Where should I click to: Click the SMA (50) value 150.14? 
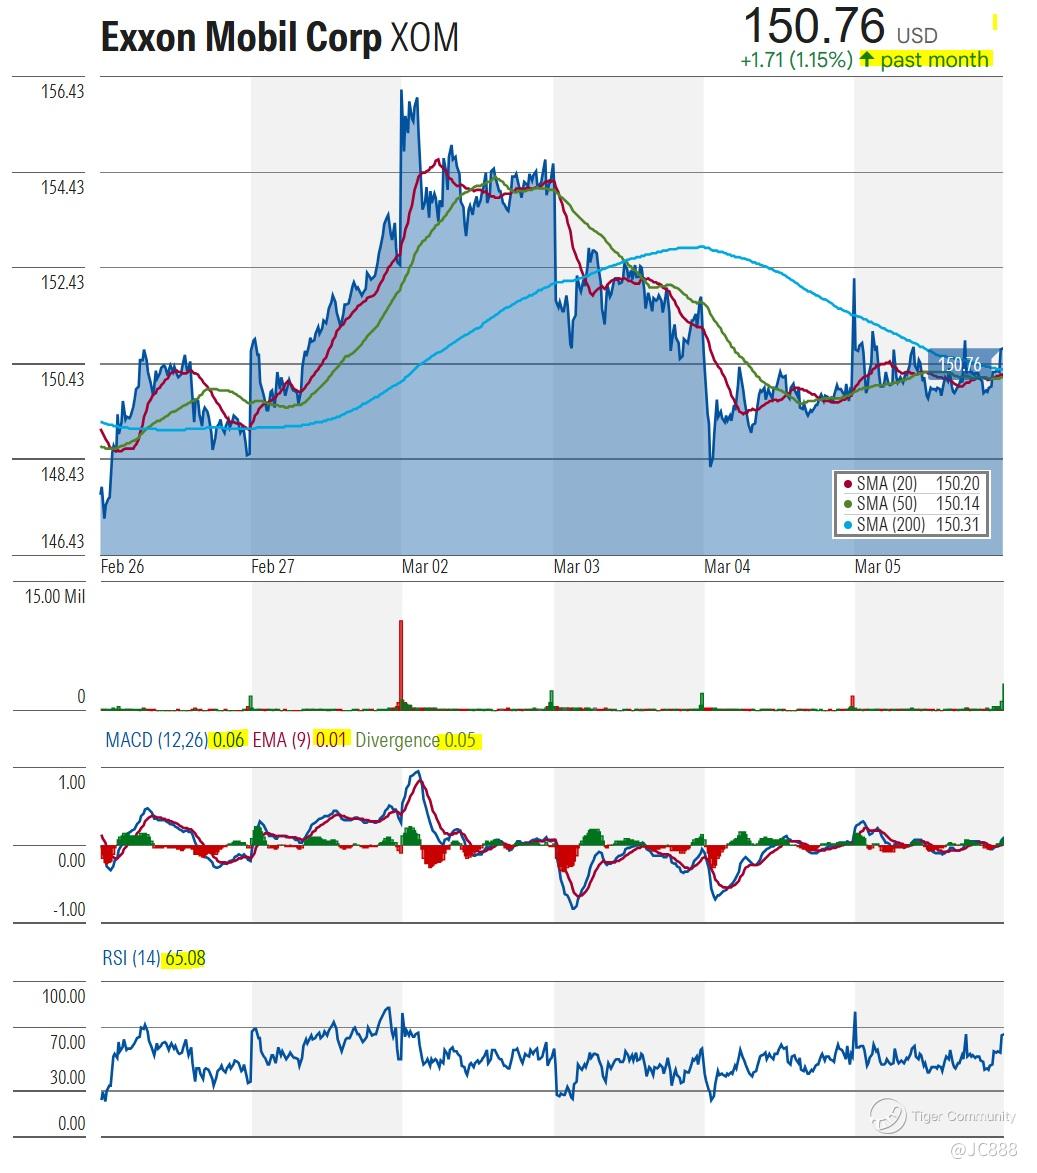point(958,504)
